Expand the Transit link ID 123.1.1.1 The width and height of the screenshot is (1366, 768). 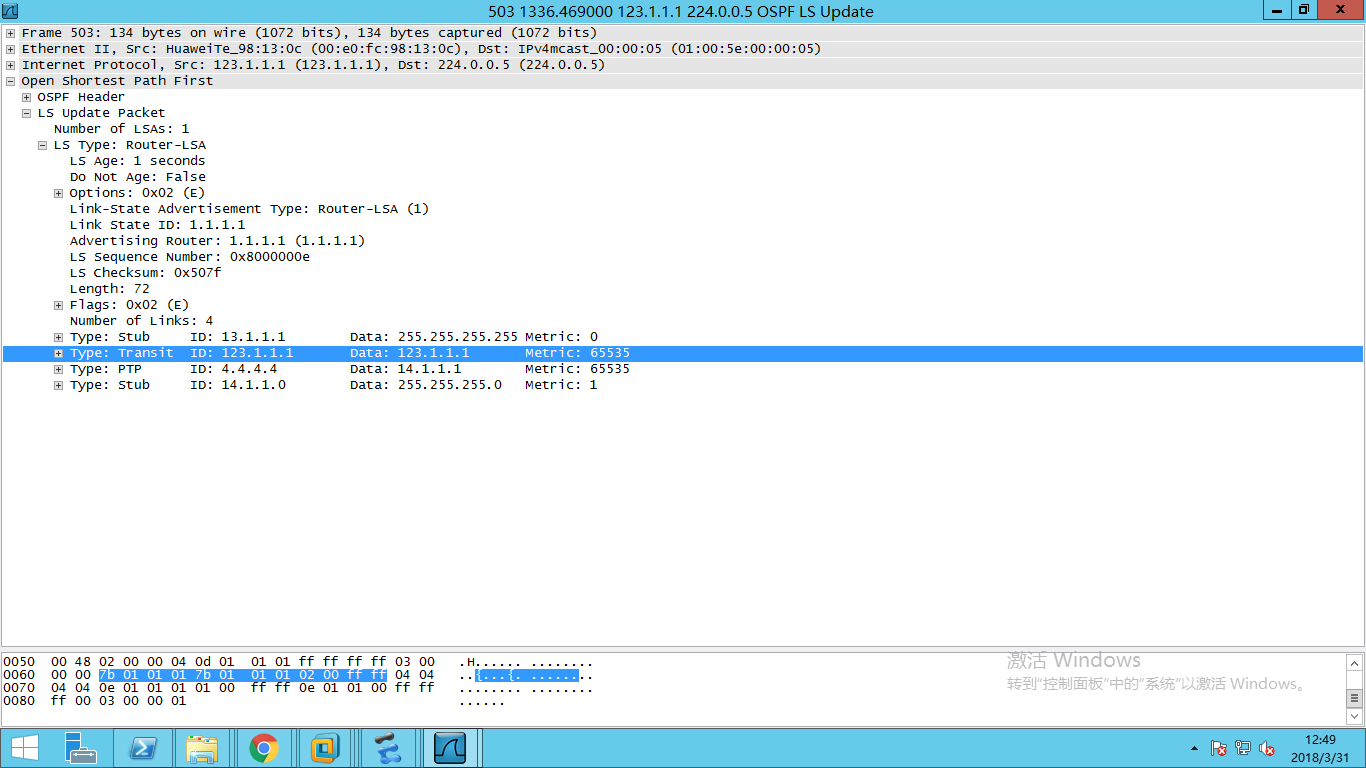click(x=59, y=353)
